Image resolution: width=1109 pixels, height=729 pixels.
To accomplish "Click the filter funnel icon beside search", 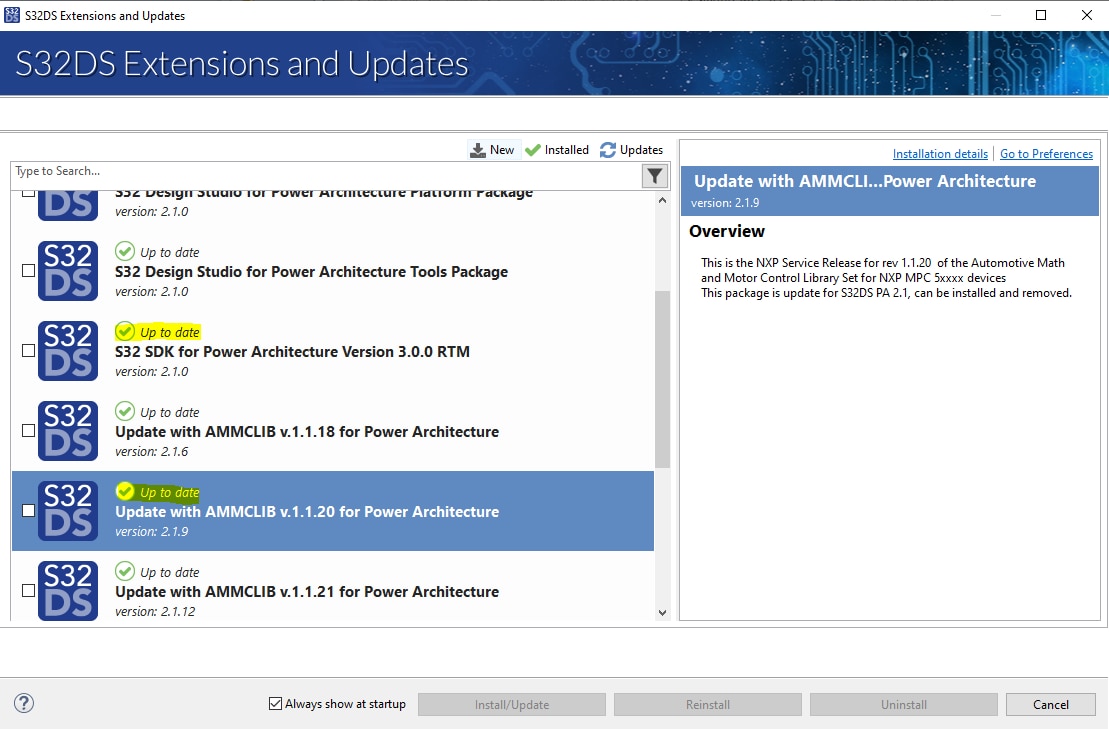I will [654, 176].
